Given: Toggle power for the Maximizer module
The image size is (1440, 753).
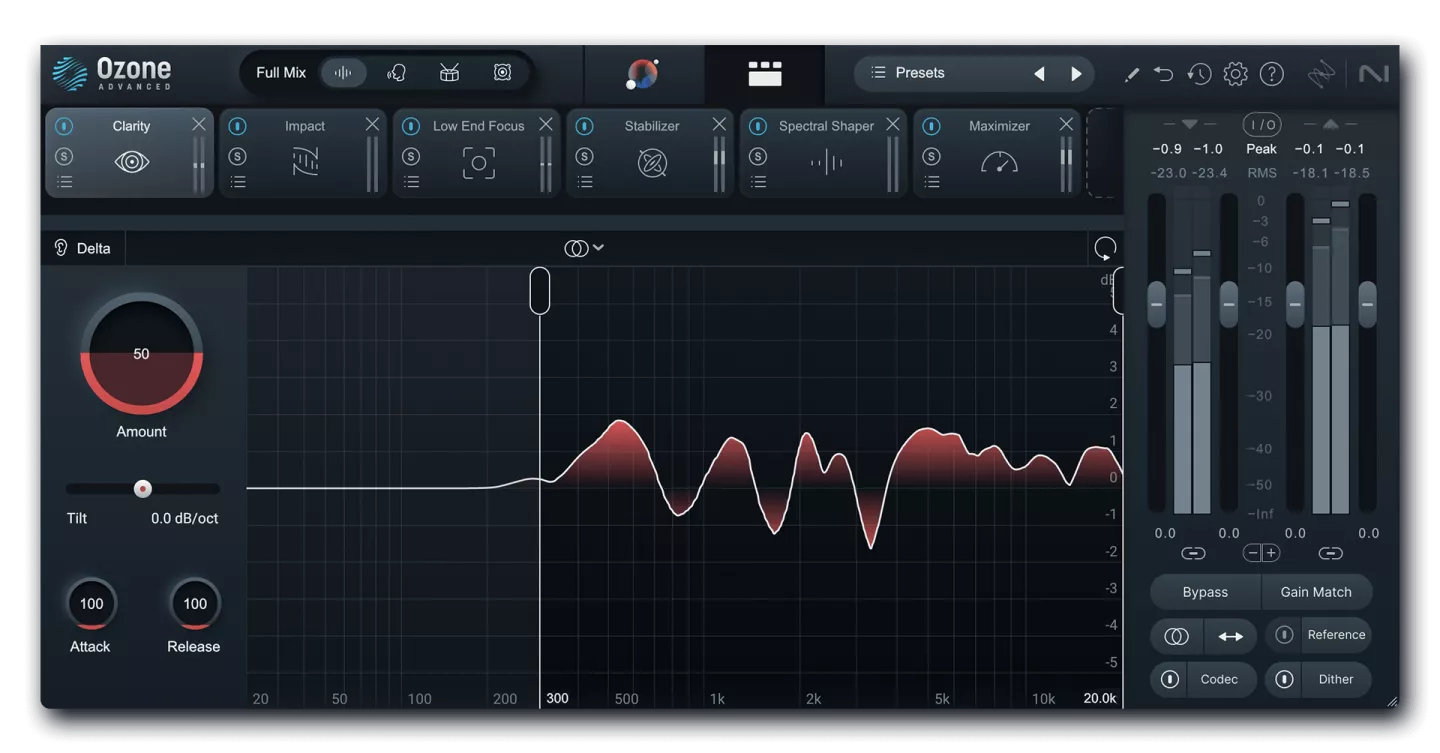Looking at the screenshot, I should [931, 127].
